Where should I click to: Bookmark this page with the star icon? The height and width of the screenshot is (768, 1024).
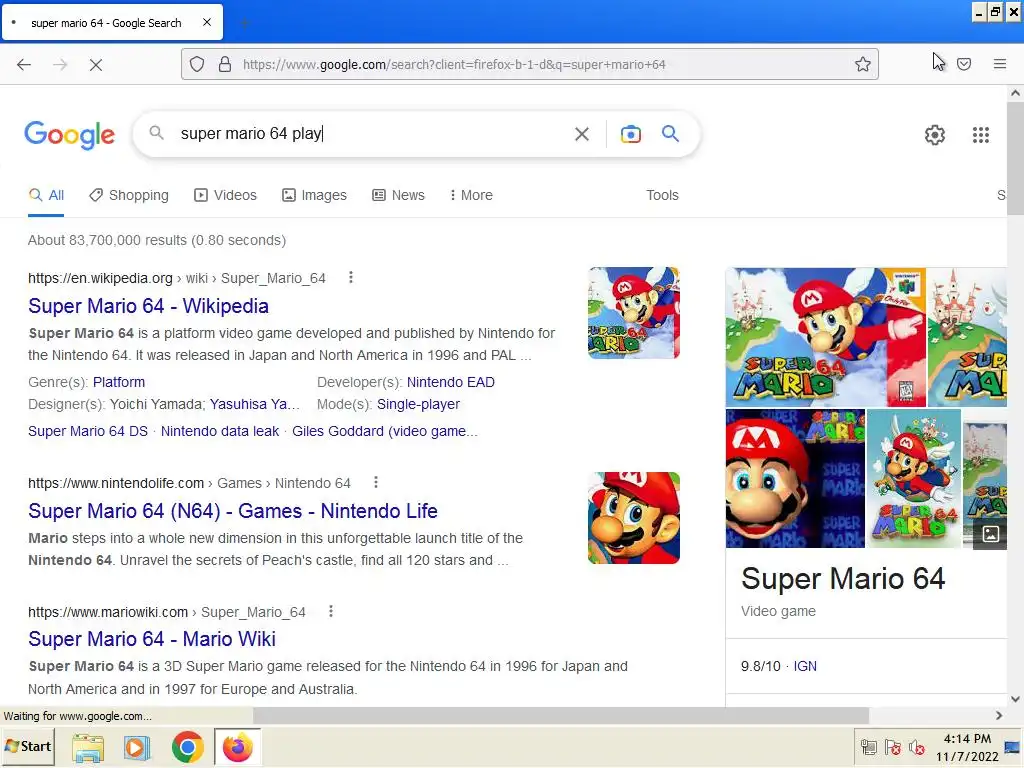[x=863, y=65]
